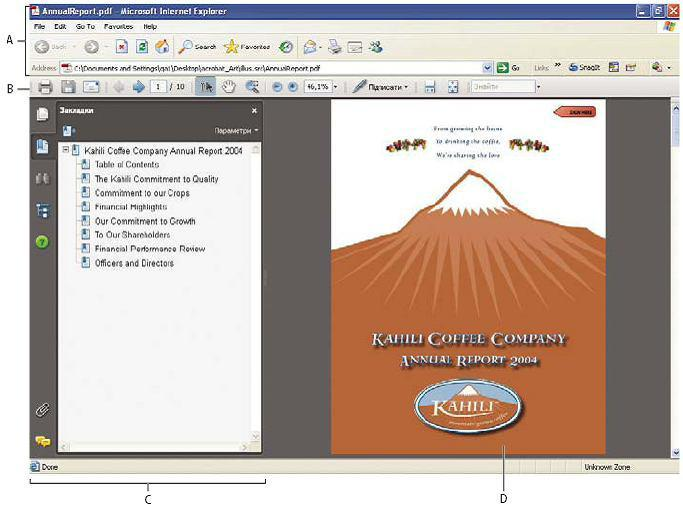This screenshot has height=508, width=683.
Task: Click the Email envelope icon in Acrobat toolbar
Action: (91, 87)
